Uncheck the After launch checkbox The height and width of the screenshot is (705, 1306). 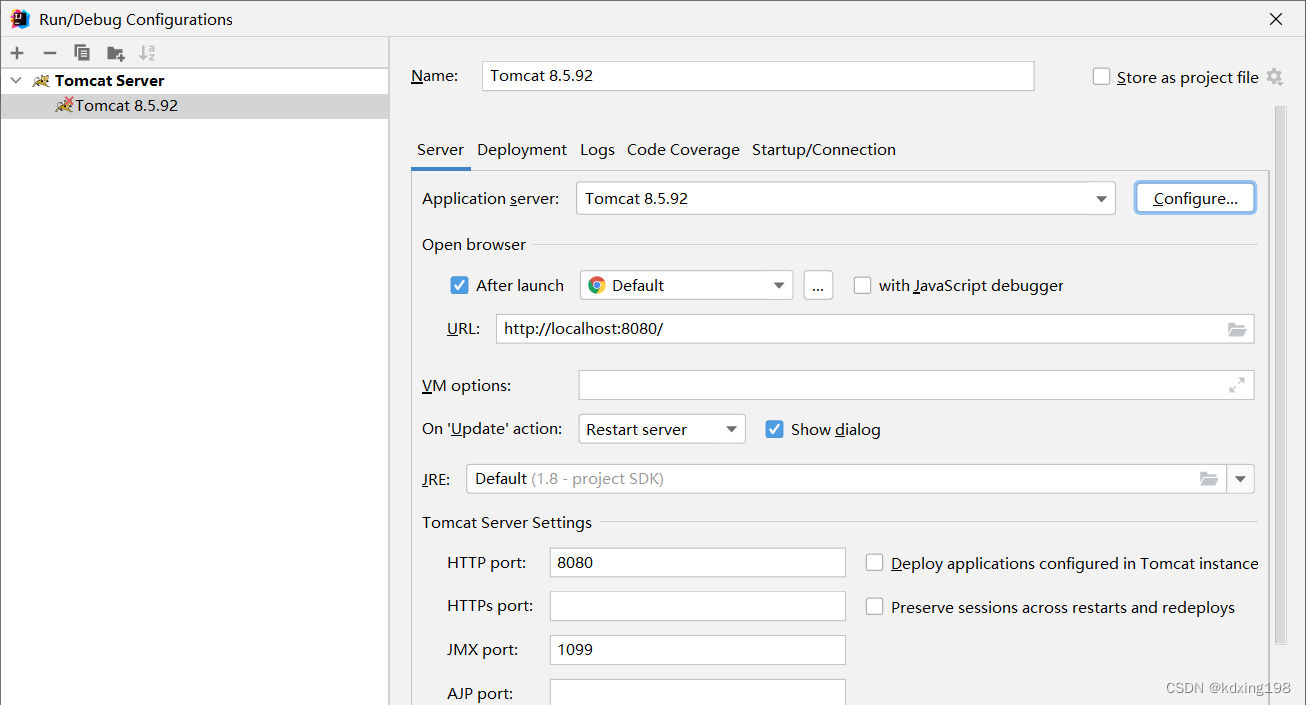(460, 285)
